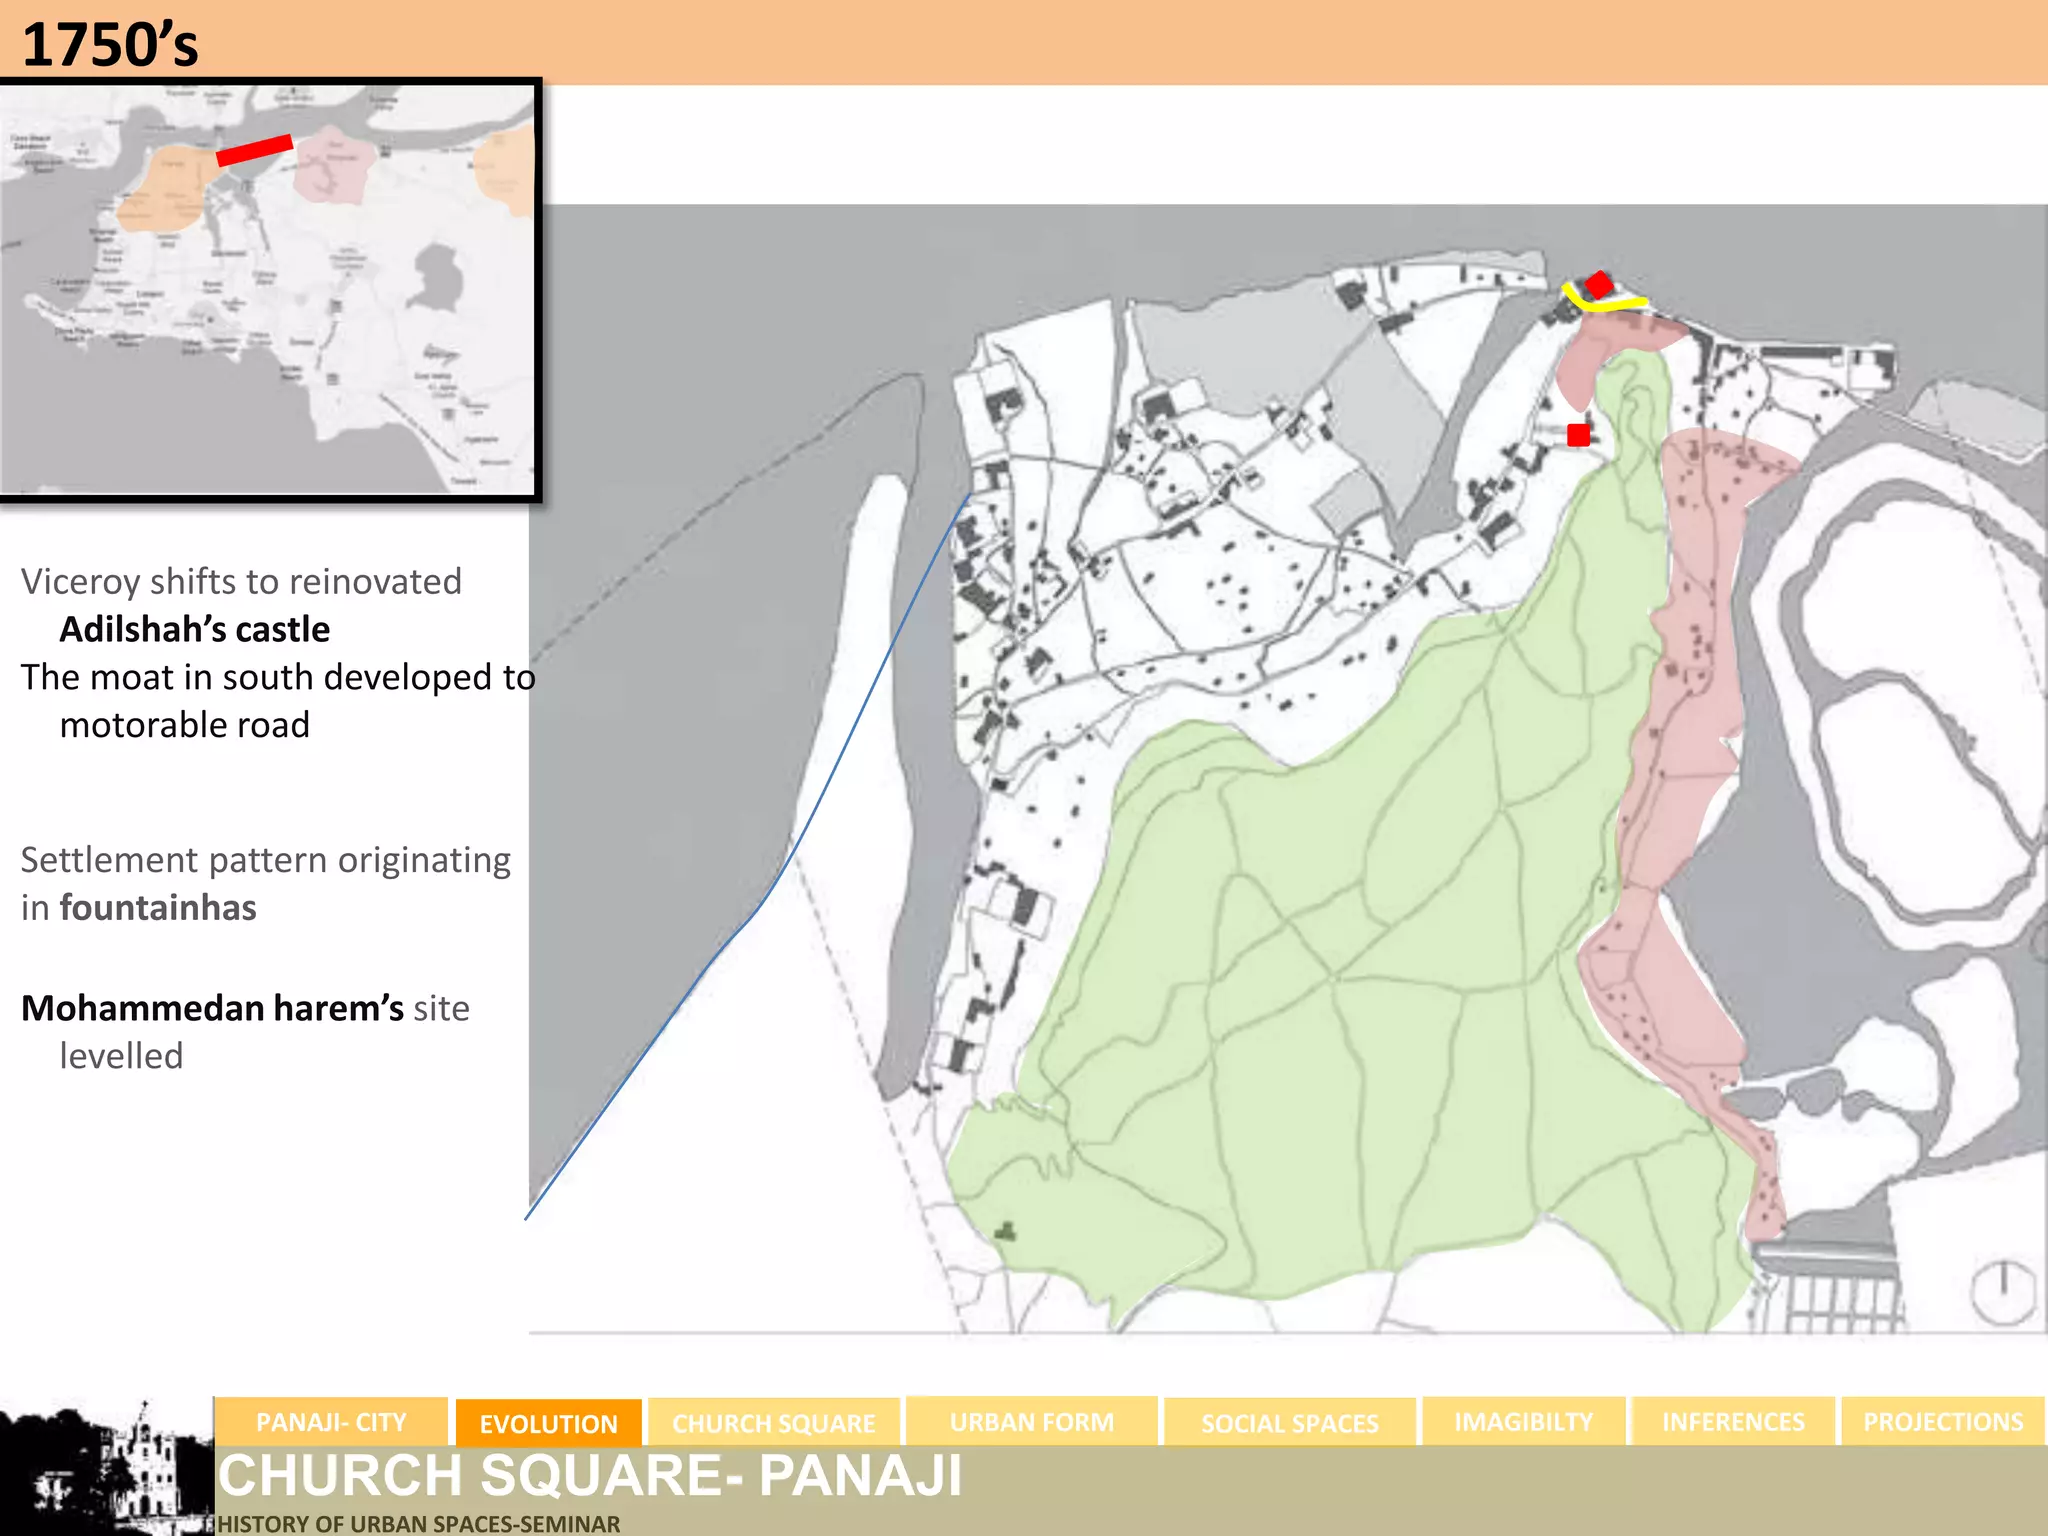Image resolution: width=2048 pixels, height=1536 pixels.
Task: Click the 1750's slide heading
Action: click(110, 45)
